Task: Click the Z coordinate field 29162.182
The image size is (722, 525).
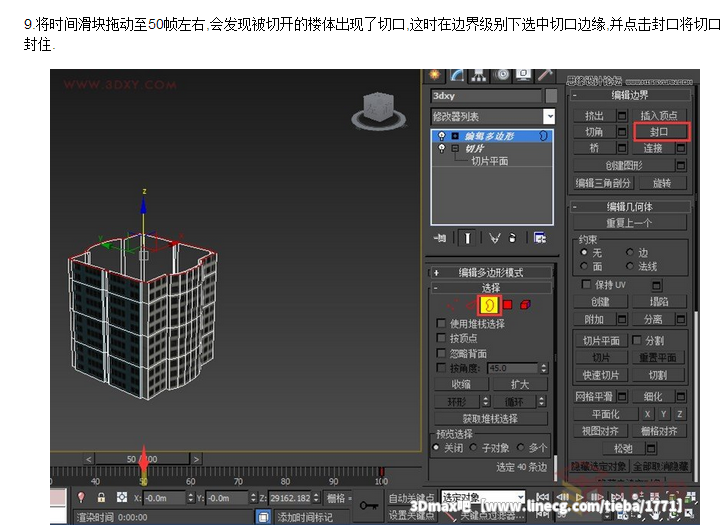Action: [x=289, y=498]
